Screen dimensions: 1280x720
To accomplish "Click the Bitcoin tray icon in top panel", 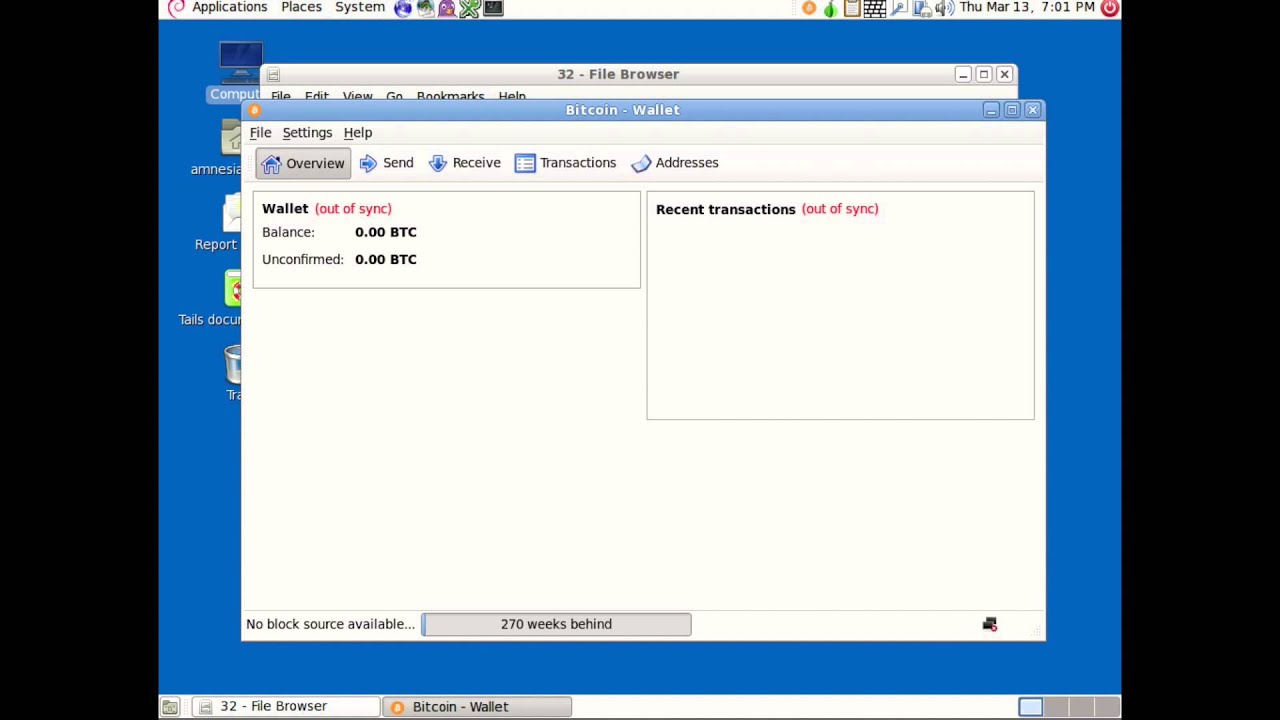I will 809,8.
